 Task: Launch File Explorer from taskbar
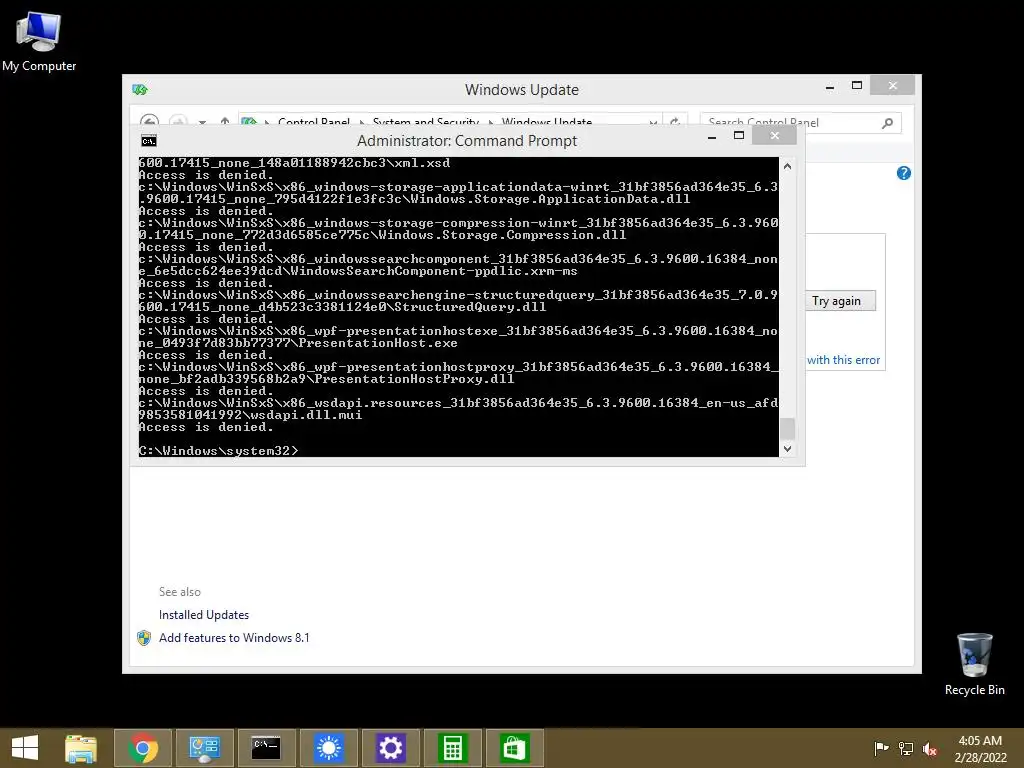point(81,748)
